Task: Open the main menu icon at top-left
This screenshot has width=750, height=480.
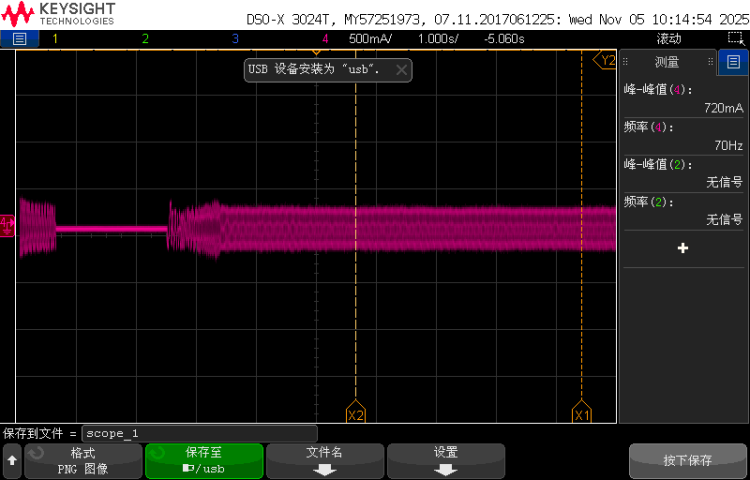Action: point(20,39)
